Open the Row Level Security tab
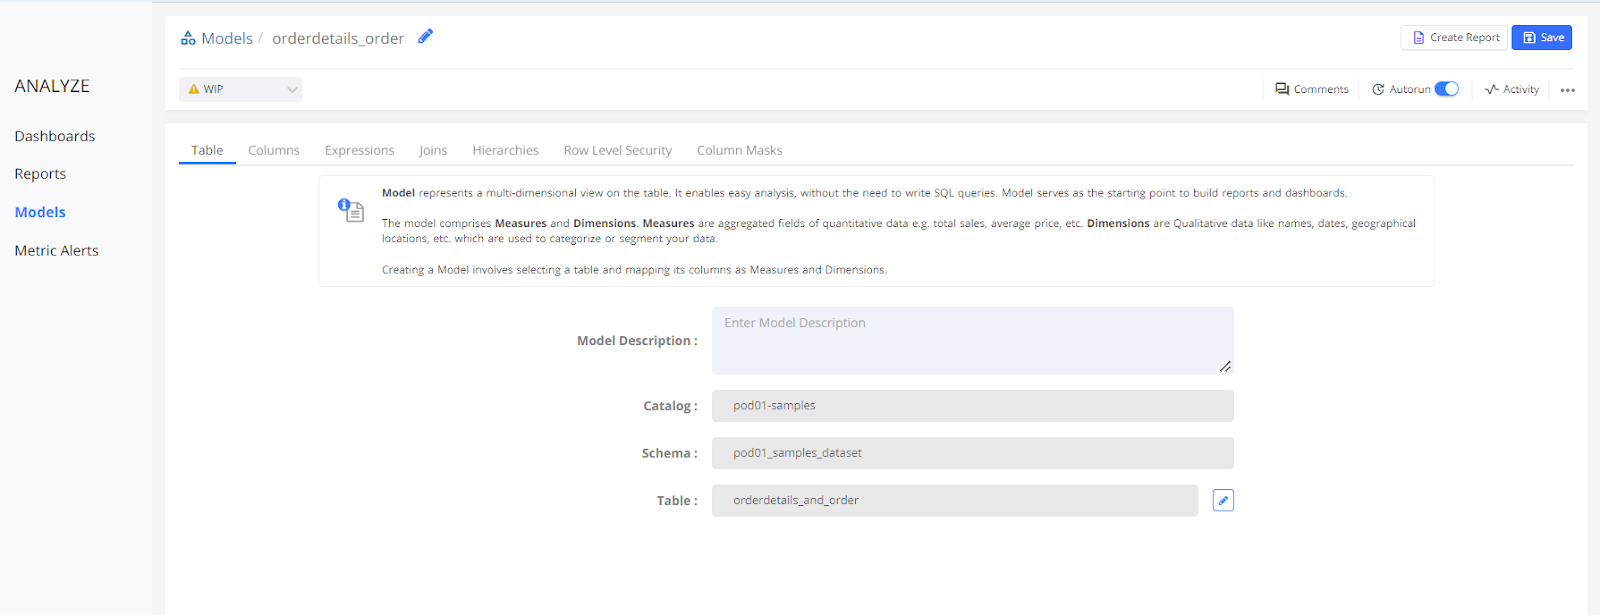The height and width of the screenshot is (615, 1600). click(x=618, y=151)
